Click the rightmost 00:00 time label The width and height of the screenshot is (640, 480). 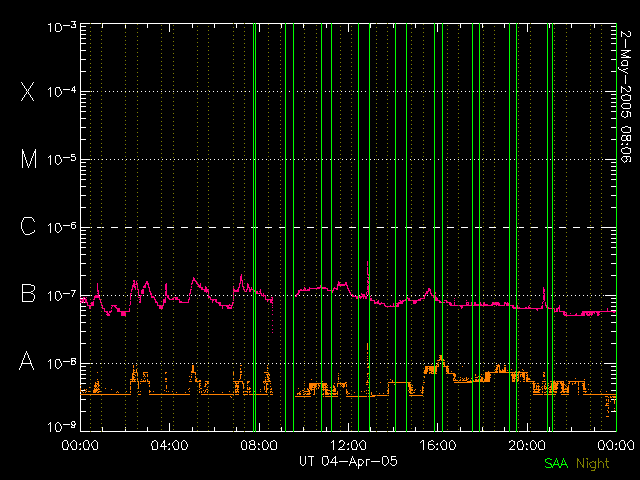tap(616, 445)
